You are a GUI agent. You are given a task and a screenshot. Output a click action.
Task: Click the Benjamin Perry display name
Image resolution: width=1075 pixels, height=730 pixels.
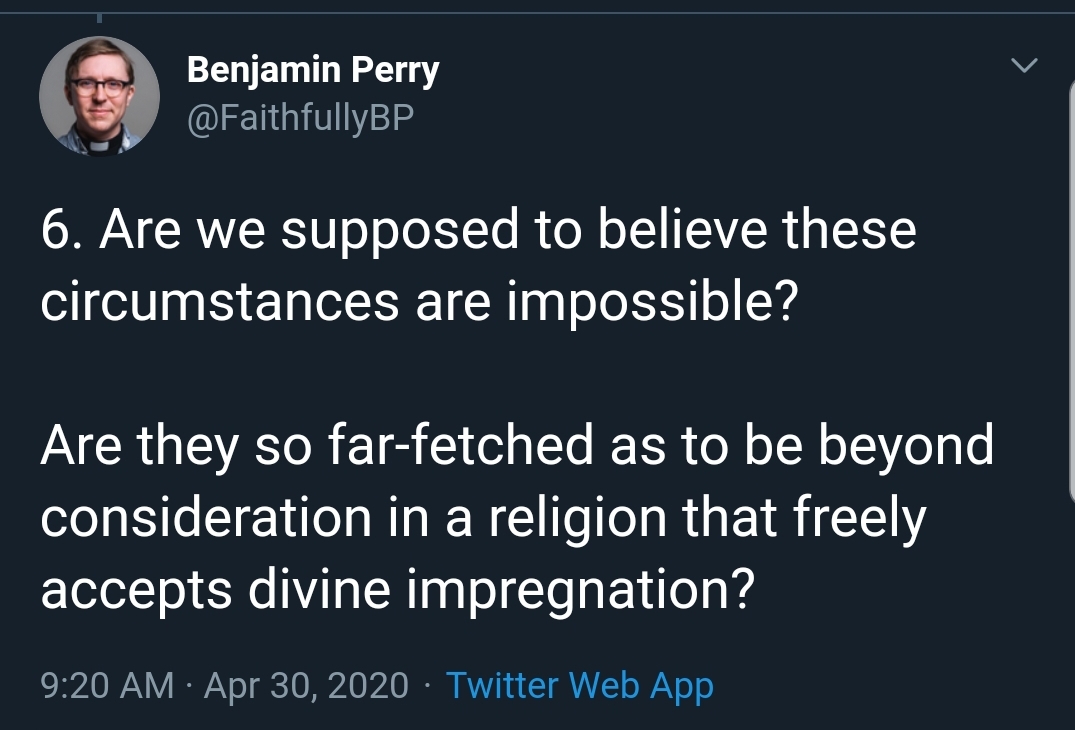312,70
